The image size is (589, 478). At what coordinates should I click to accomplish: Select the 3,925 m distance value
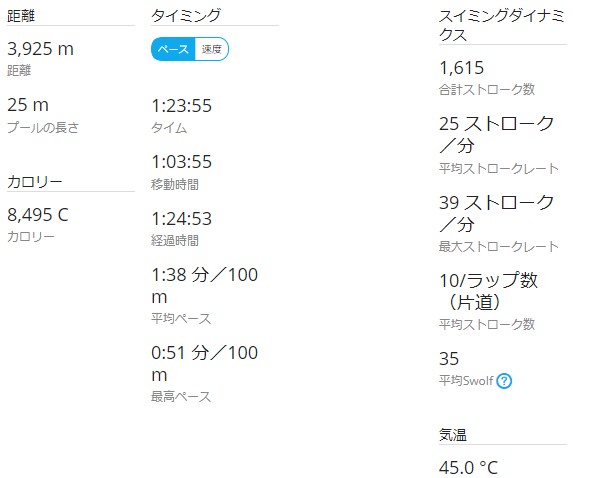[x=41, y=49]
